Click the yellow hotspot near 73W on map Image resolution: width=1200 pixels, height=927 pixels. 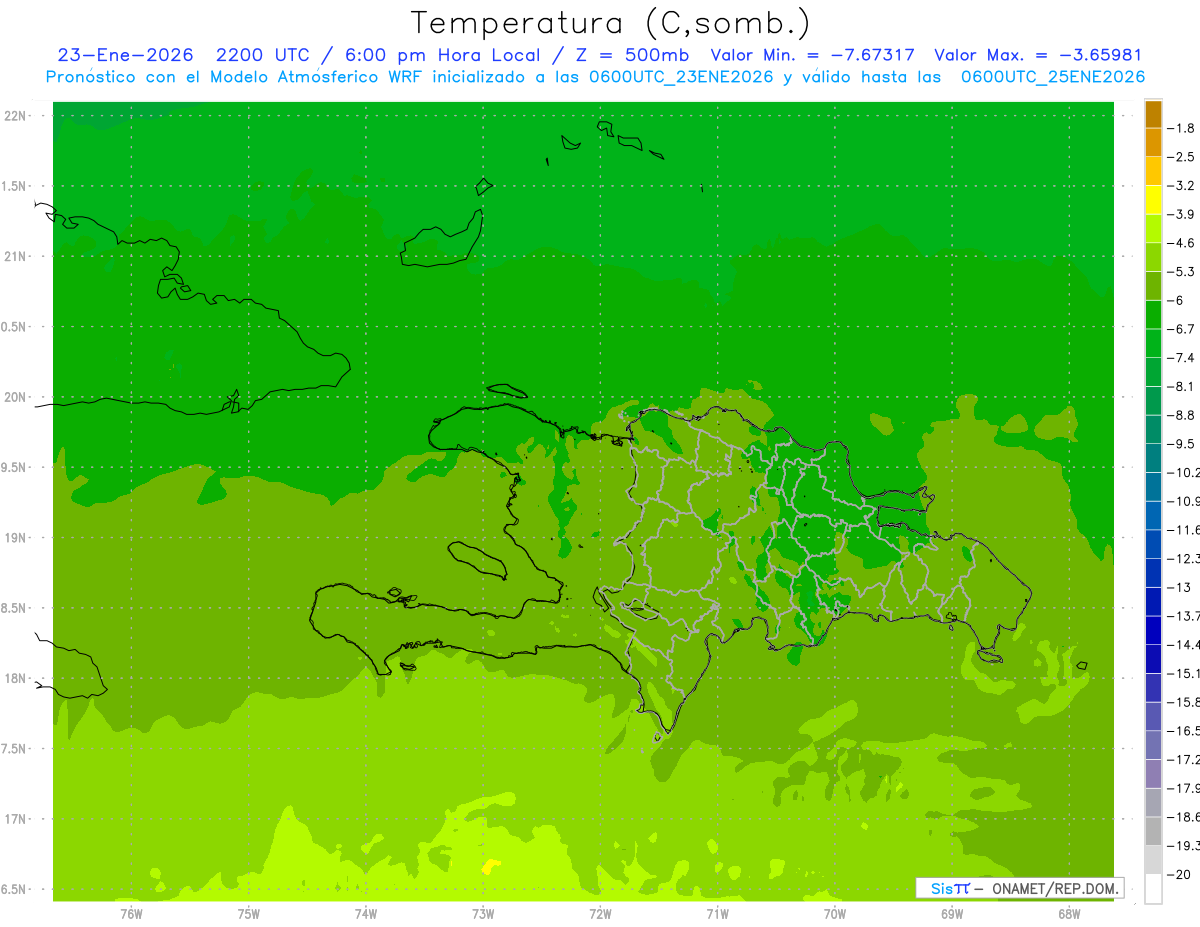coord(490,867)
